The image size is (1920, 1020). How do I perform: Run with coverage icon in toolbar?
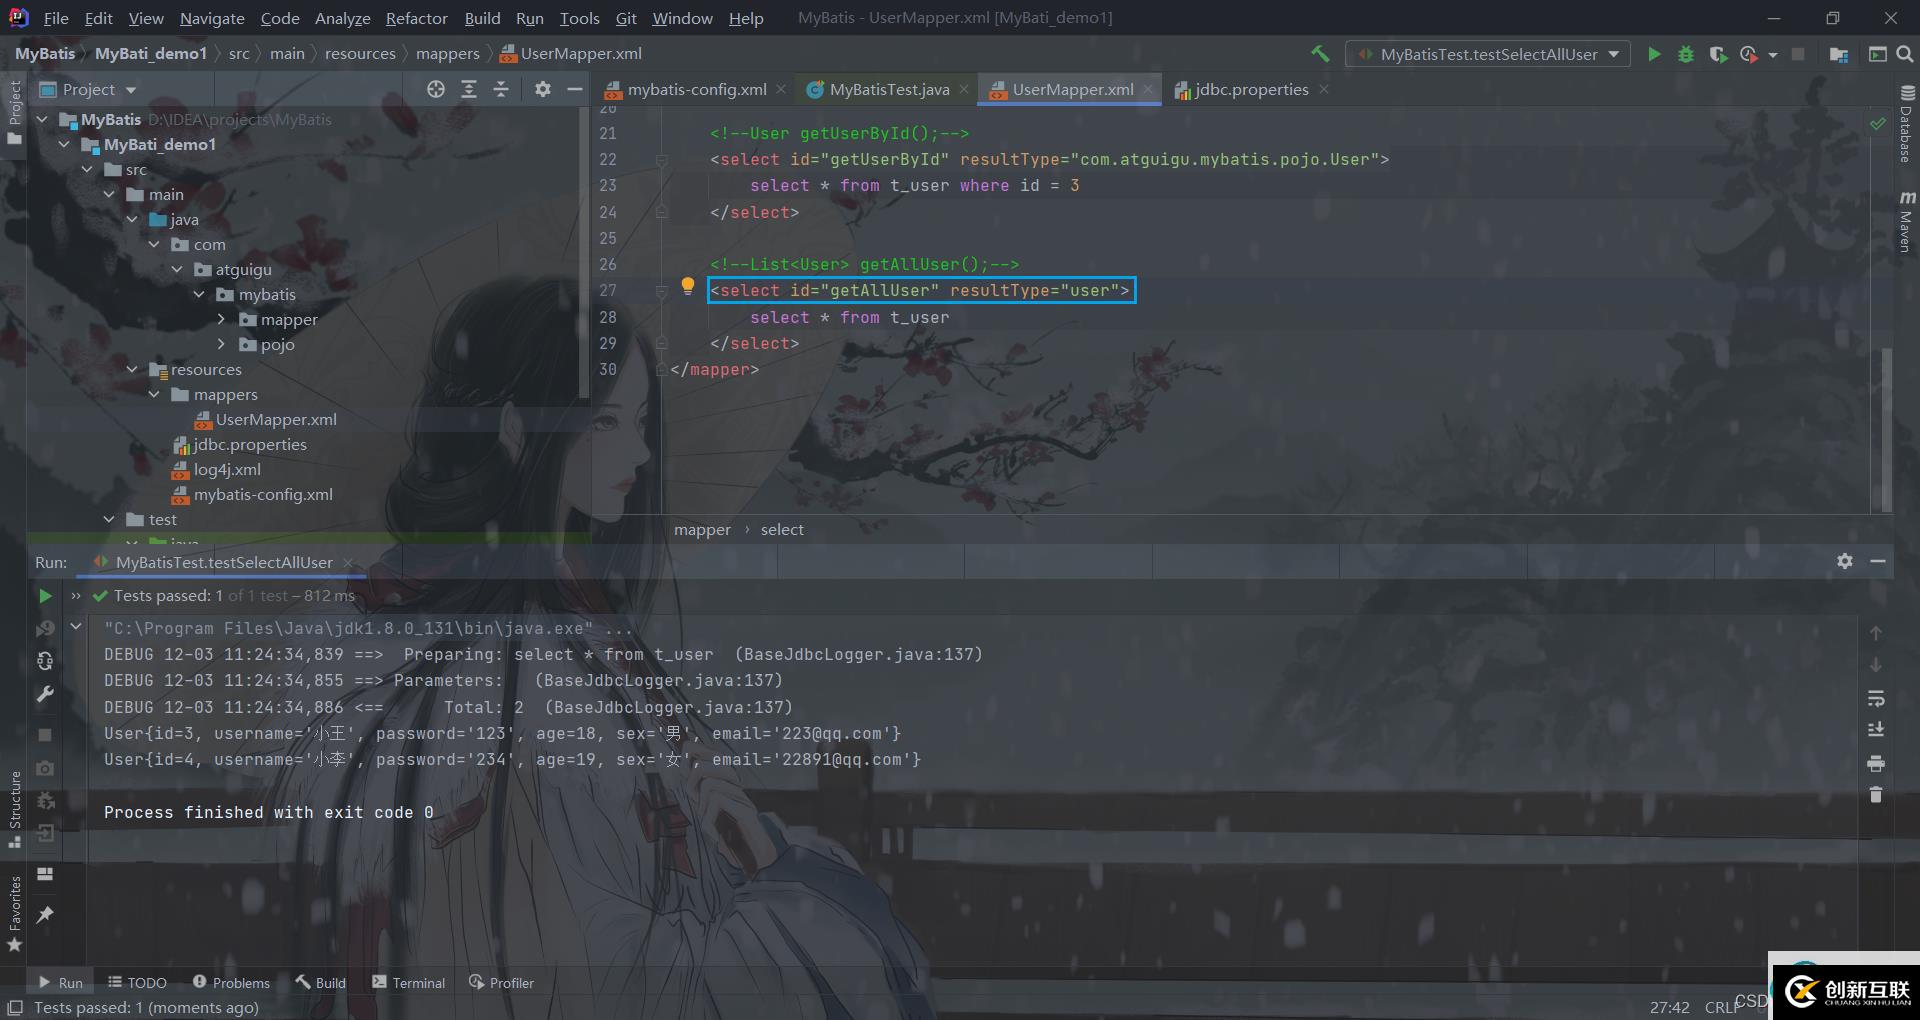pos(1718,54)
